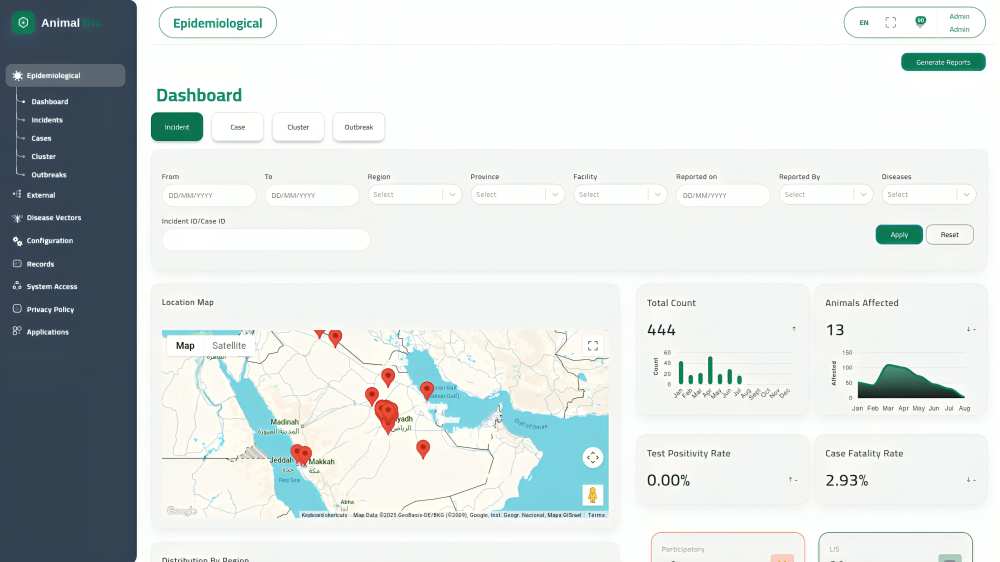Click the Applications icon in sidebar

point(17,331)
